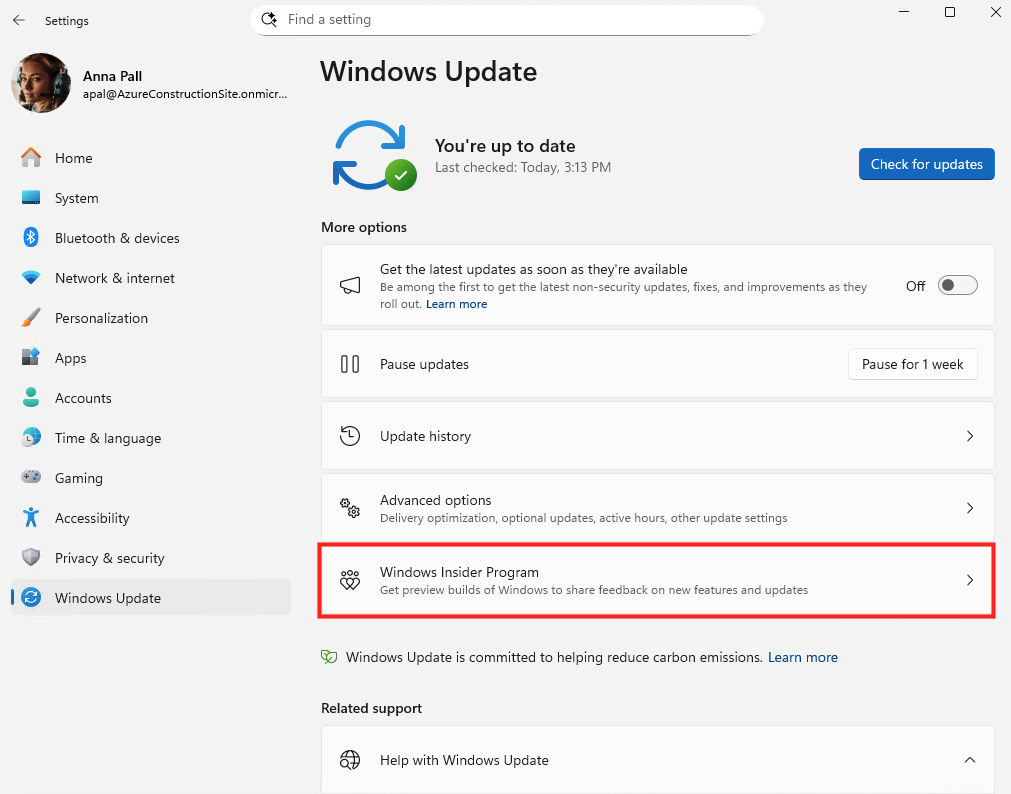This screenshot has height=794, width=1011.
Task: Click the Pause for 1 week button
Action: click(912, 364)
